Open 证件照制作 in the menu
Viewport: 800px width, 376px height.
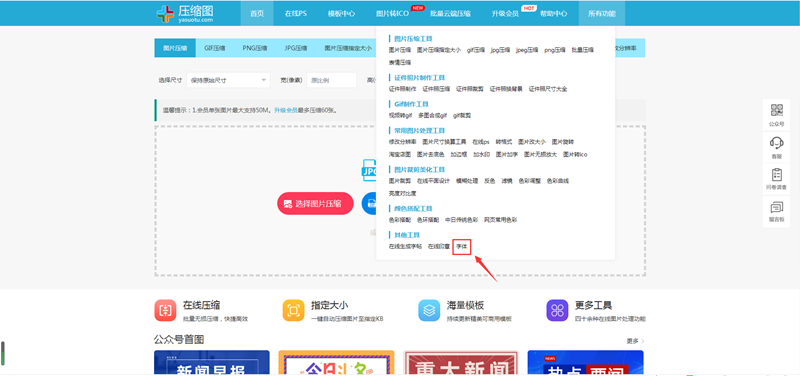click(x=402, y=89)
